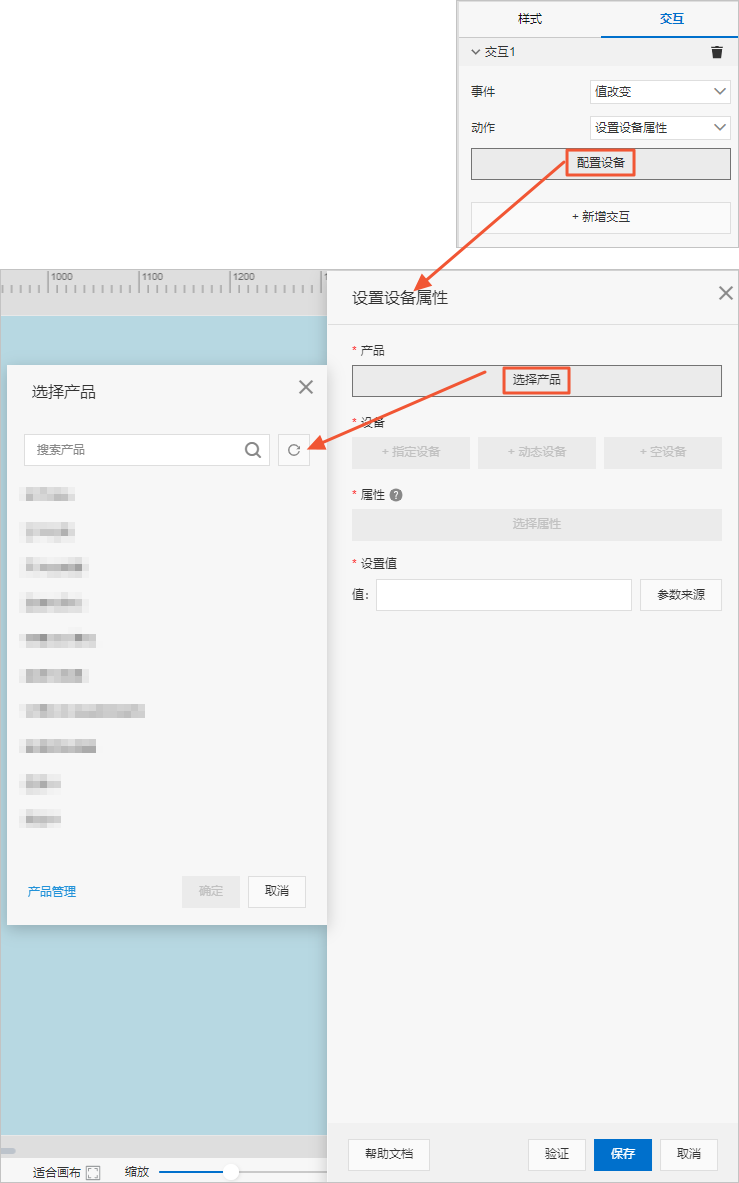Click the 选择属性 button
The width and height of the screenshot is (739, 1183).
click(x=537, y=524)
